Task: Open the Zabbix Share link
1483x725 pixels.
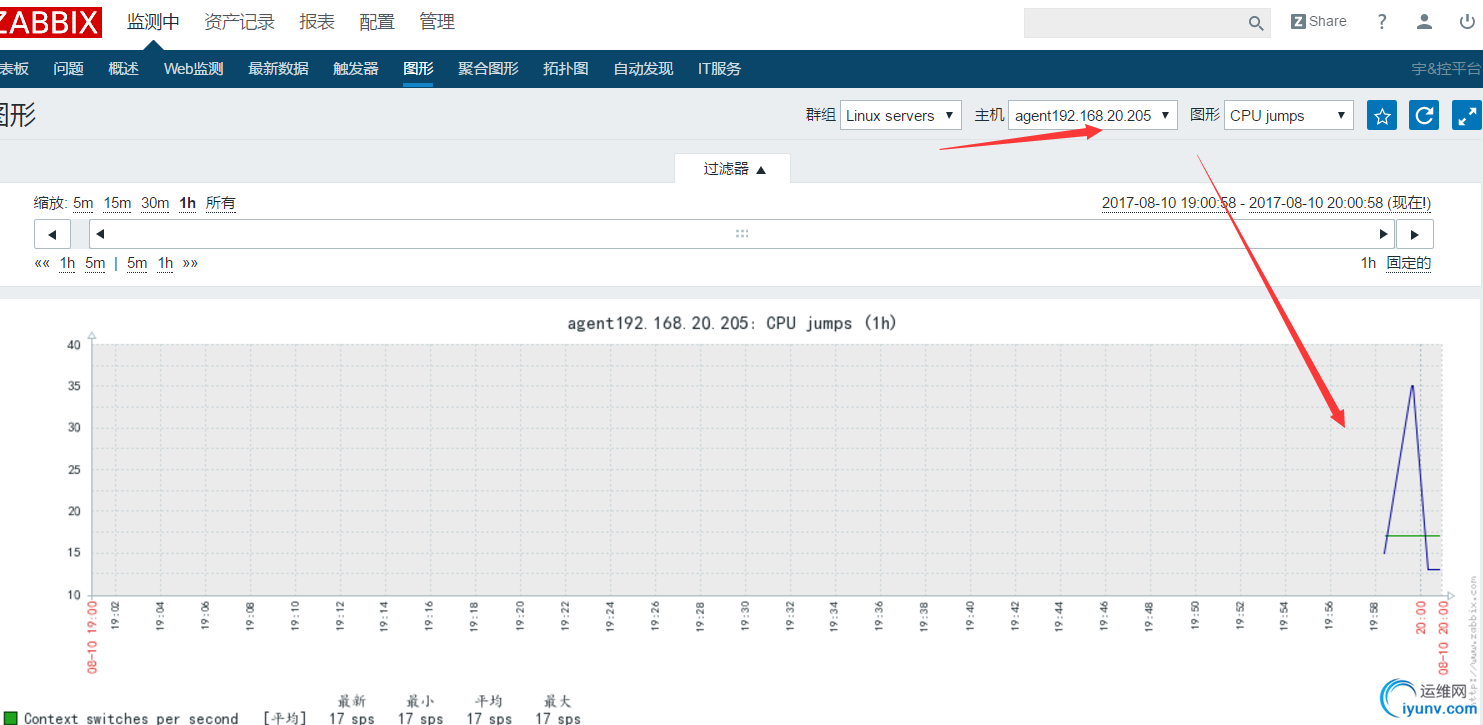Action: click(1318, 21)
